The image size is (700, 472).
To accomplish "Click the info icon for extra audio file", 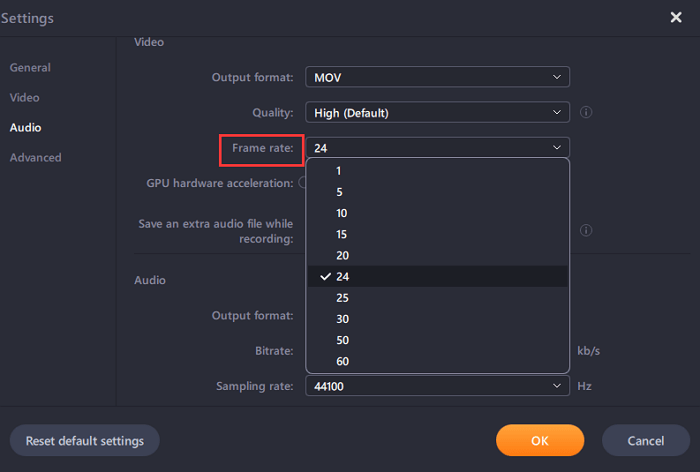I will [x=586, y=230].
